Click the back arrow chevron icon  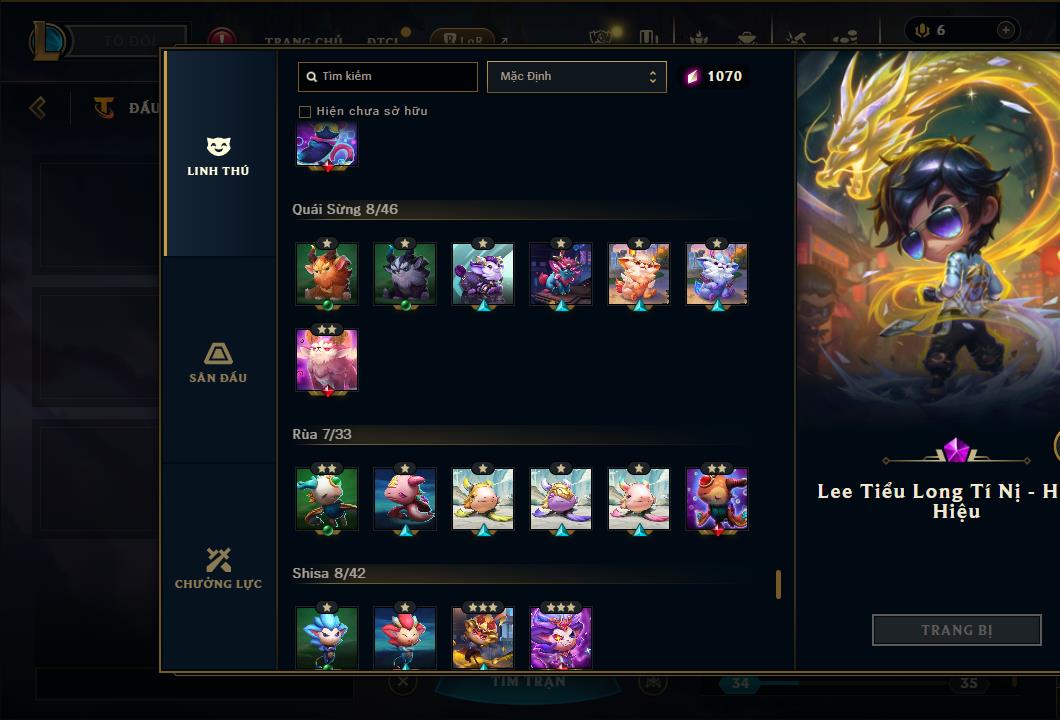point(38,107)
